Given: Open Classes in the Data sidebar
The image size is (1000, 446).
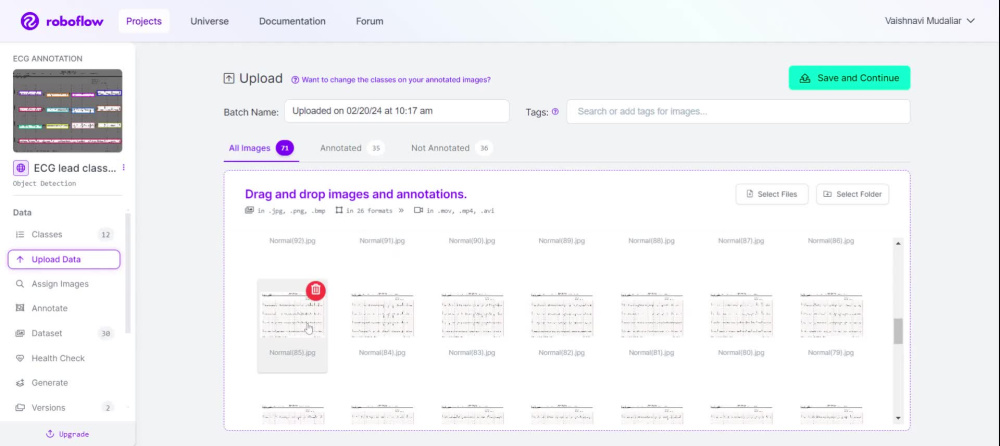Looking at the screenshot, I should [x=64, y=235].
